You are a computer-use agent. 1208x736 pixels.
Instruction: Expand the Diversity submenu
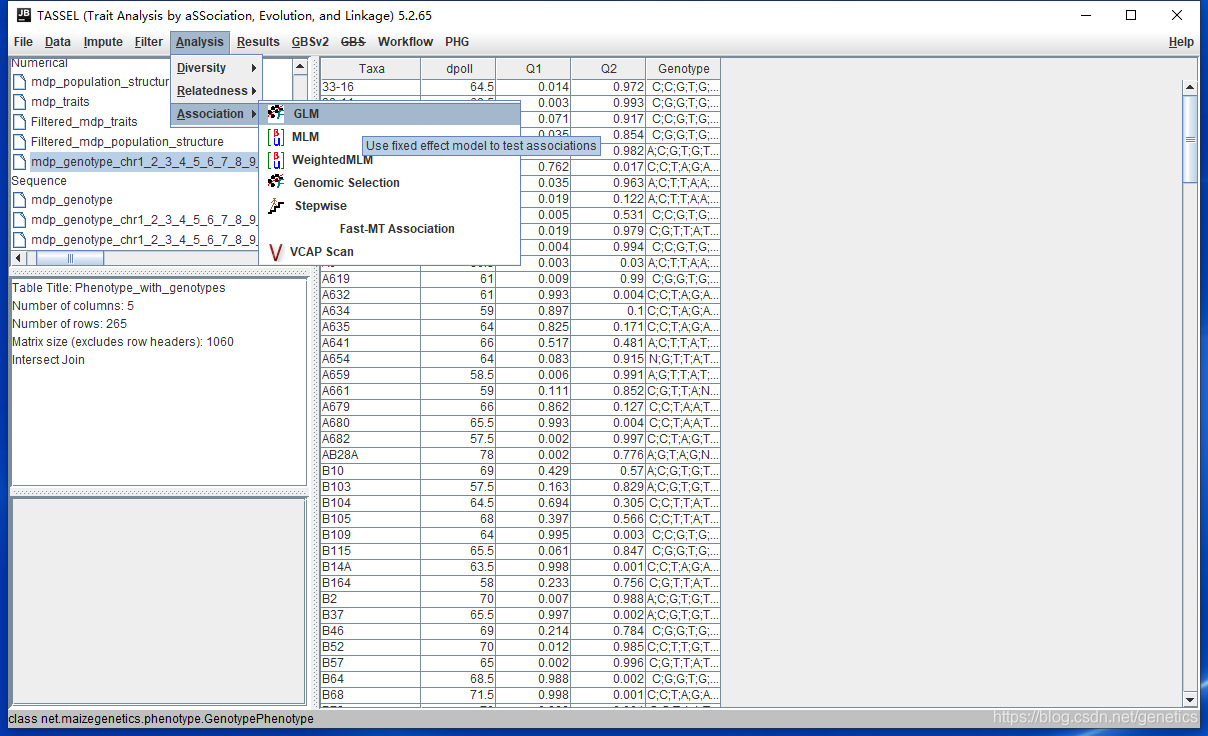(216, 68)
